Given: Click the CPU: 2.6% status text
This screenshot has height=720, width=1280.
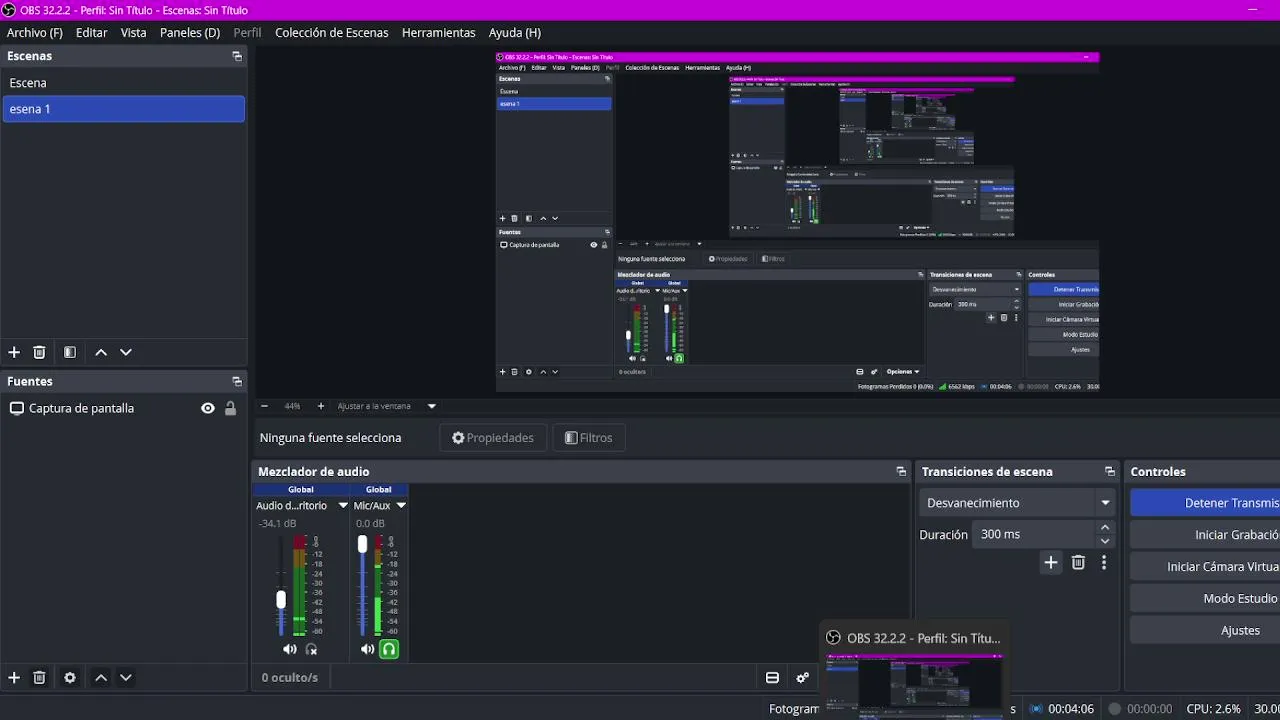Looking at the screenshot, I should pos(1213,709).
